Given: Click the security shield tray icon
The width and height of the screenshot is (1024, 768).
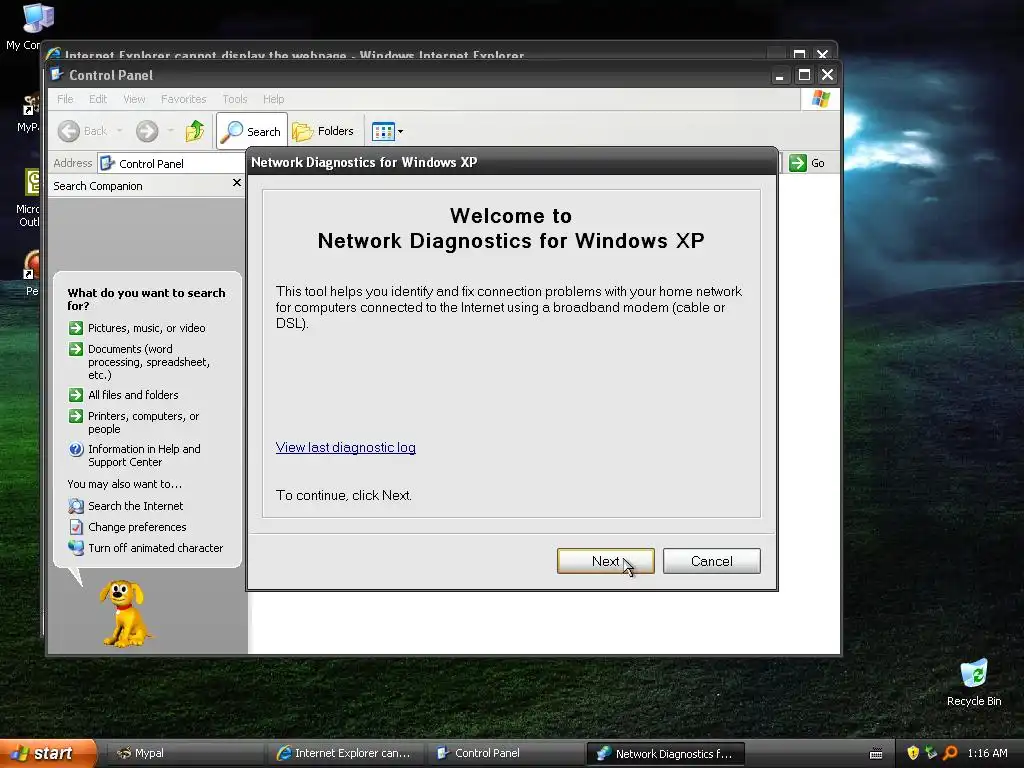Looking at the screenshot, I should pyautogui.click(x=913, y=753).
